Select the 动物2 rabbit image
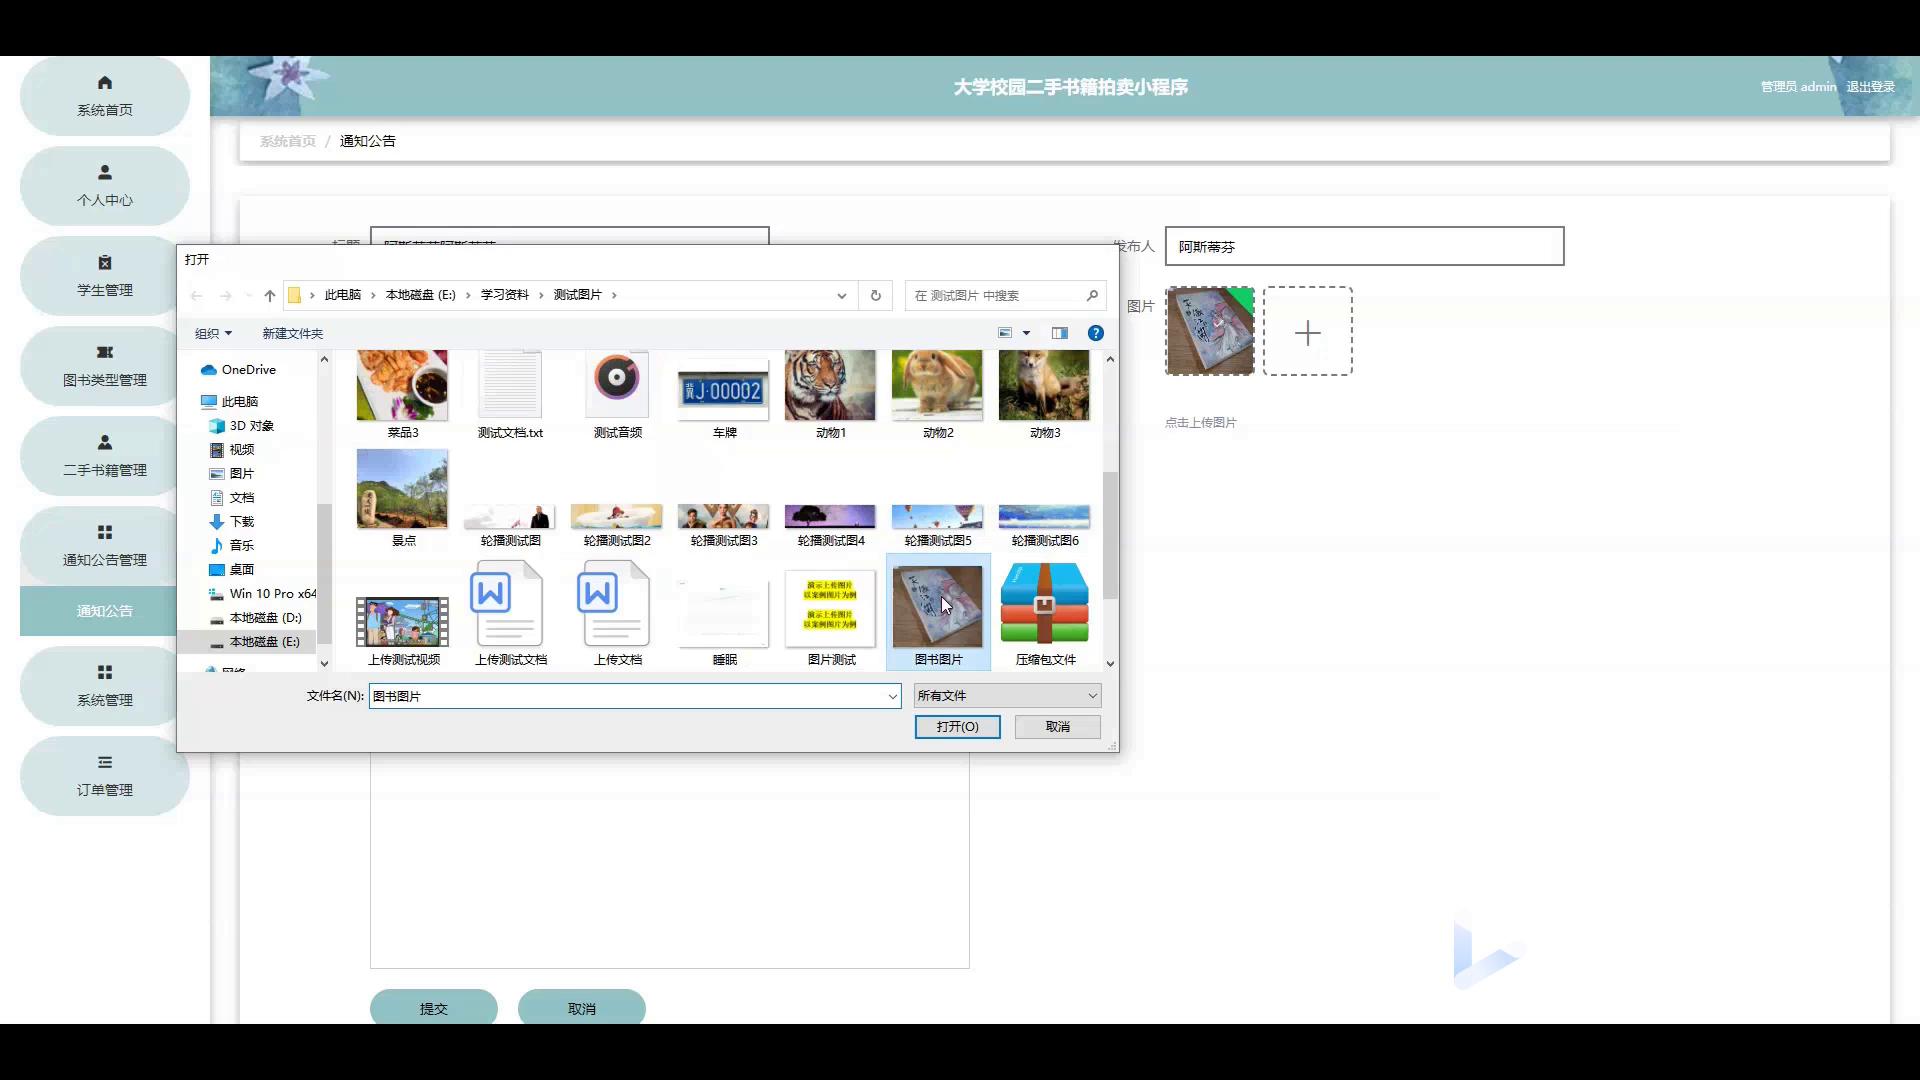1920x1080 pixels. click(937, 394)
